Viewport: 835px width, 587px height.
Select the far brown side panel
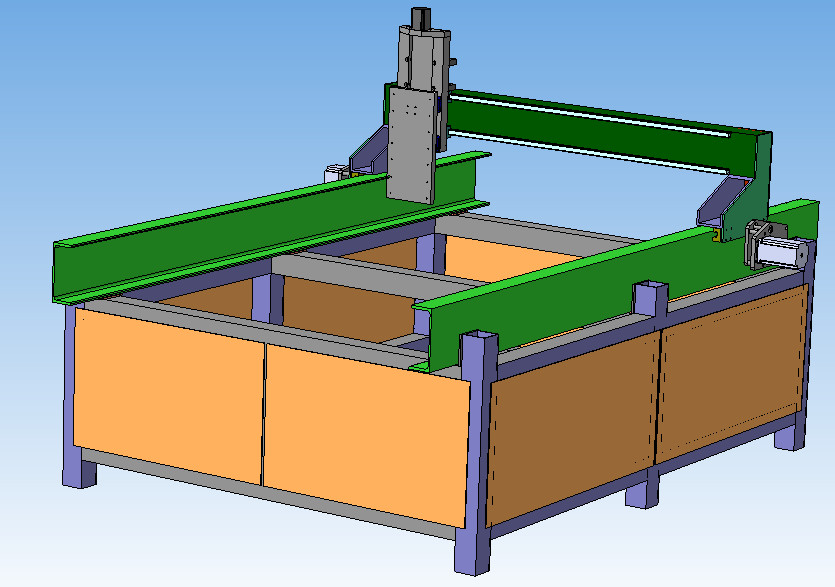point(731,373)
